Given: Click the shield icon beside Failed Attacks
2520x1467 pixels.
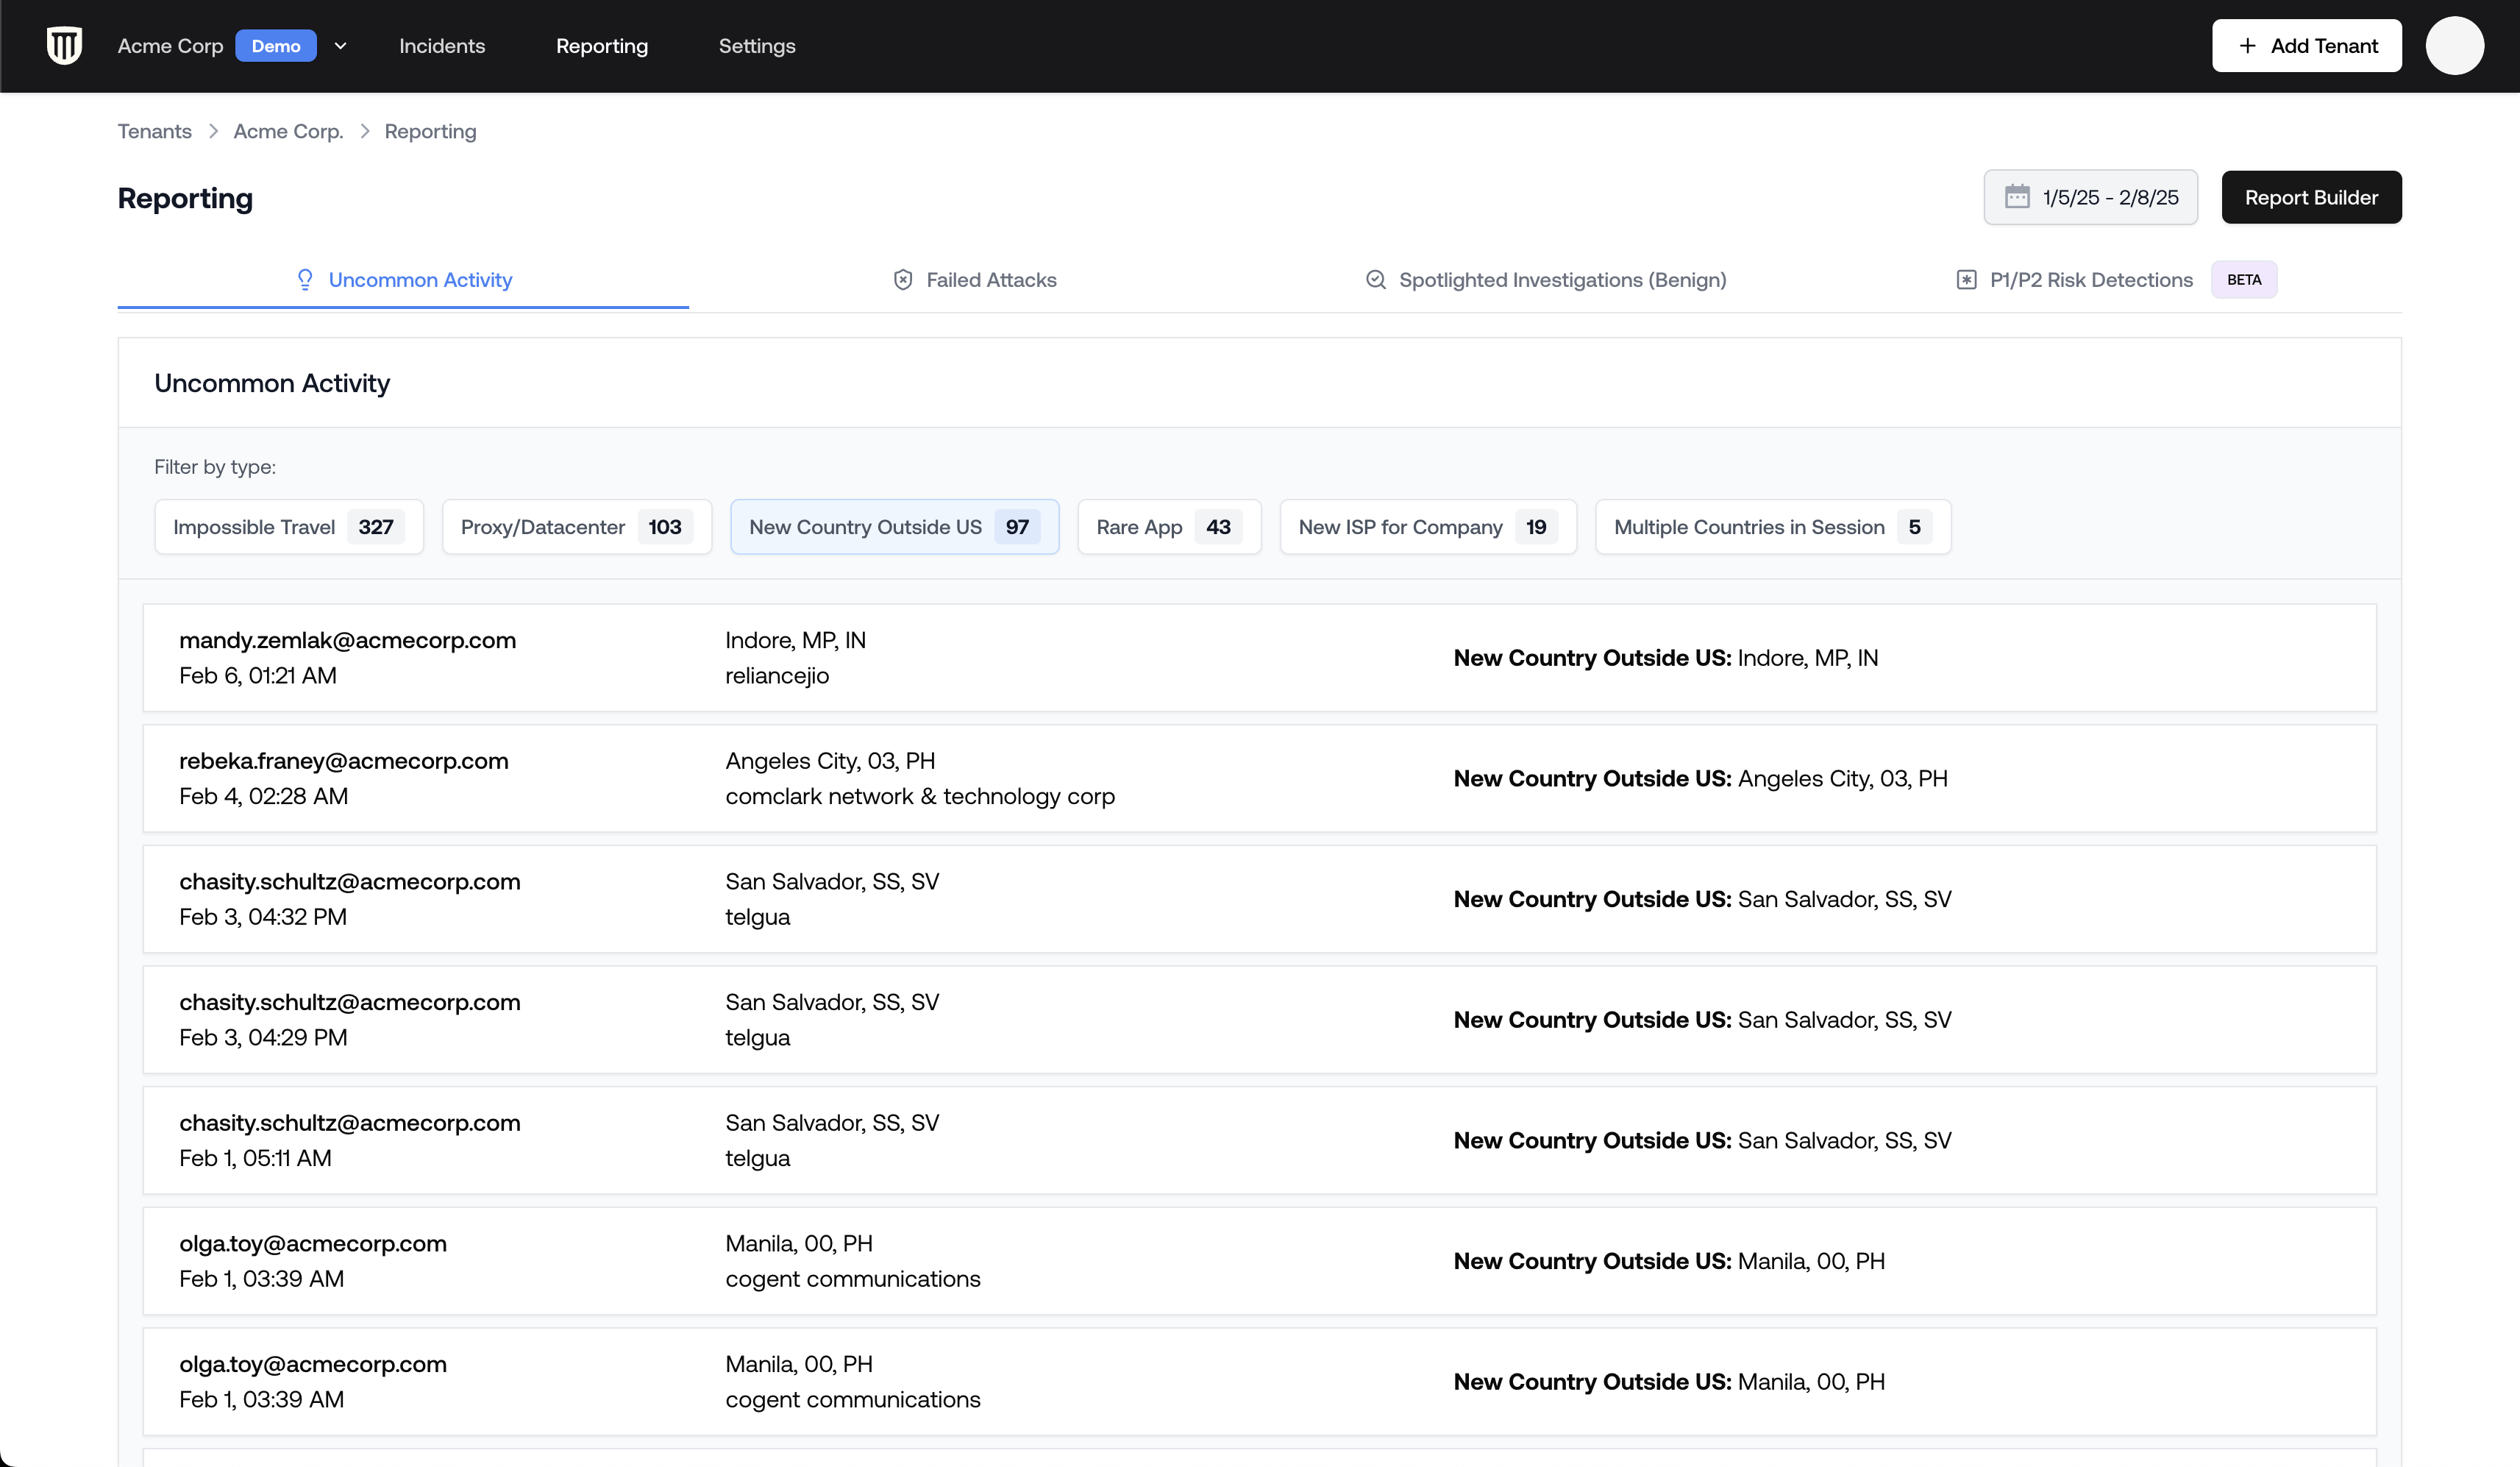Looking at the screenshot, I should (903, 280).
